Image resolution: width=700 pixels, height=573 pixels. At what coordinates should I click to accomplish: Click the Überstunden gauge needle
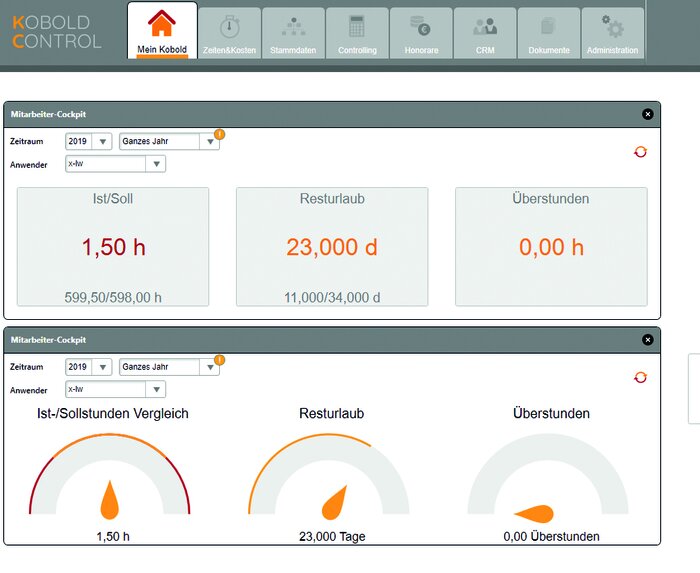pyautogui.click(x=534, y=514)
